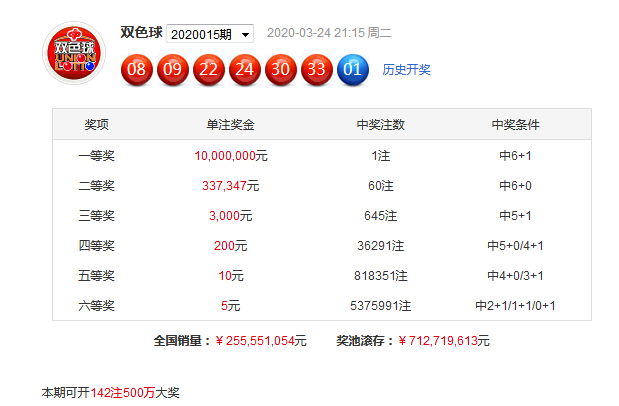This screenshot has height=406, width=619.
Task: Click red ball number 22
Action: point(208,70)
